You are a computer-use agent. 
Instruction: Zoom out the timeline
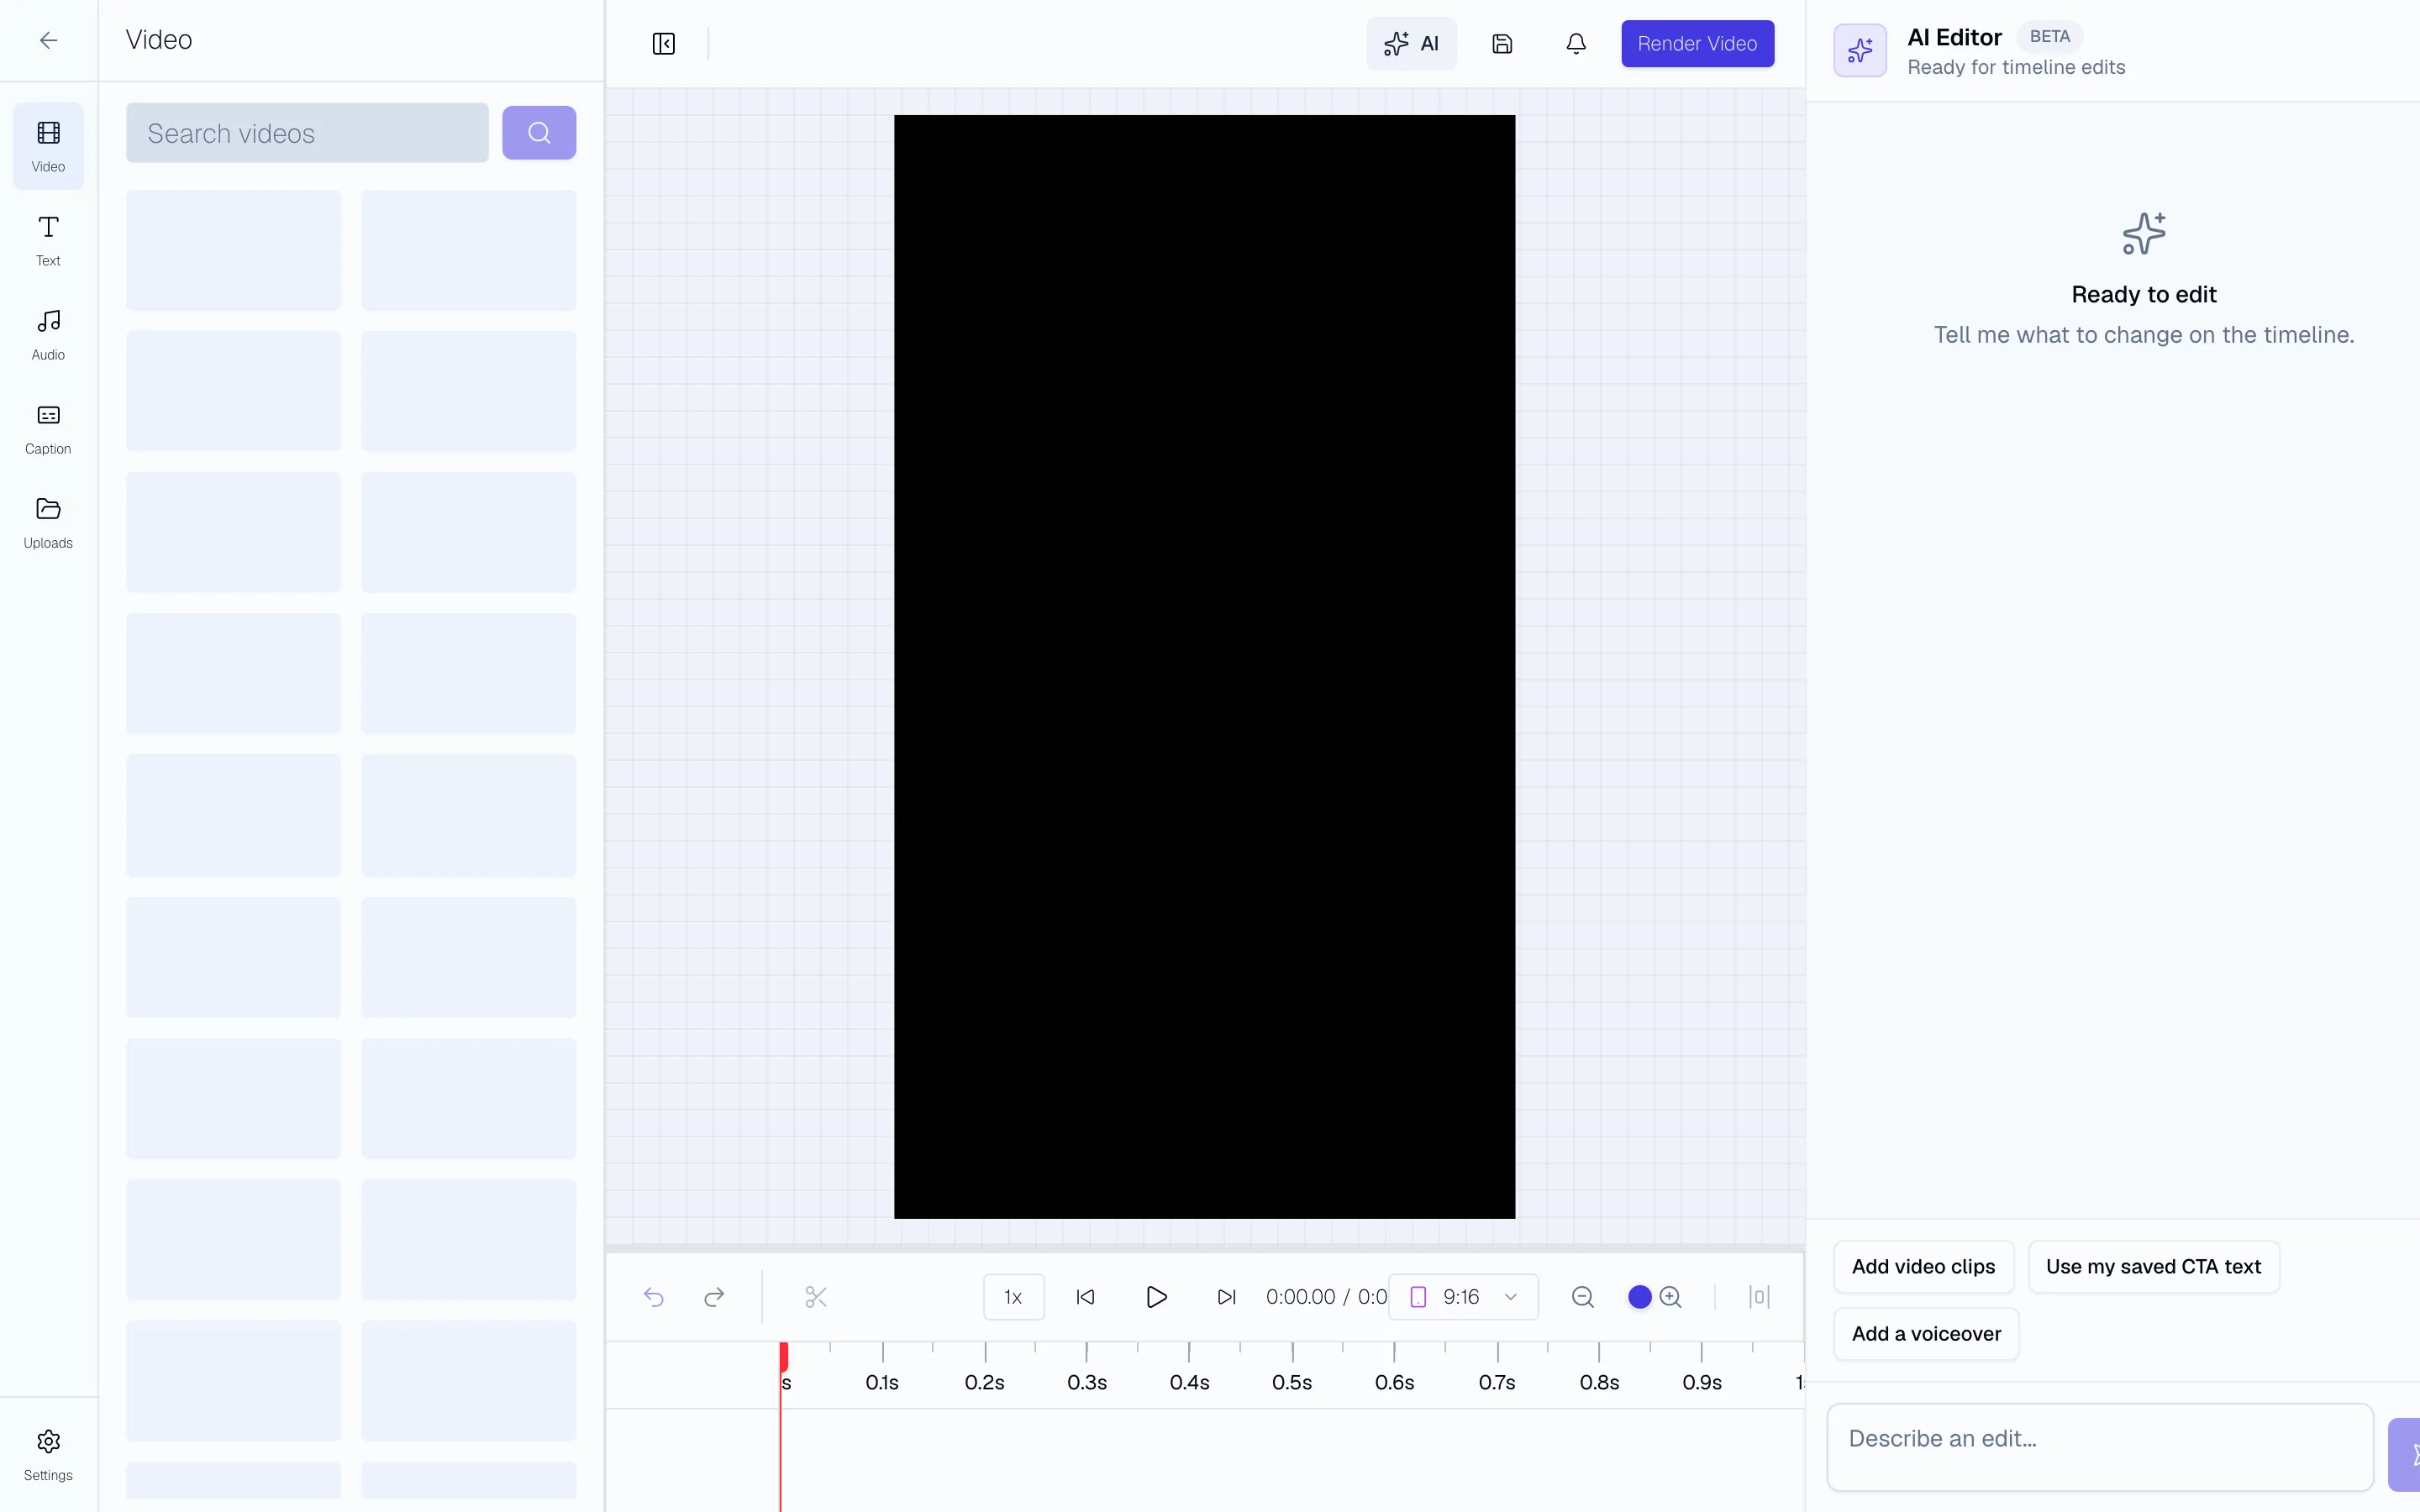[1582, 1297]
